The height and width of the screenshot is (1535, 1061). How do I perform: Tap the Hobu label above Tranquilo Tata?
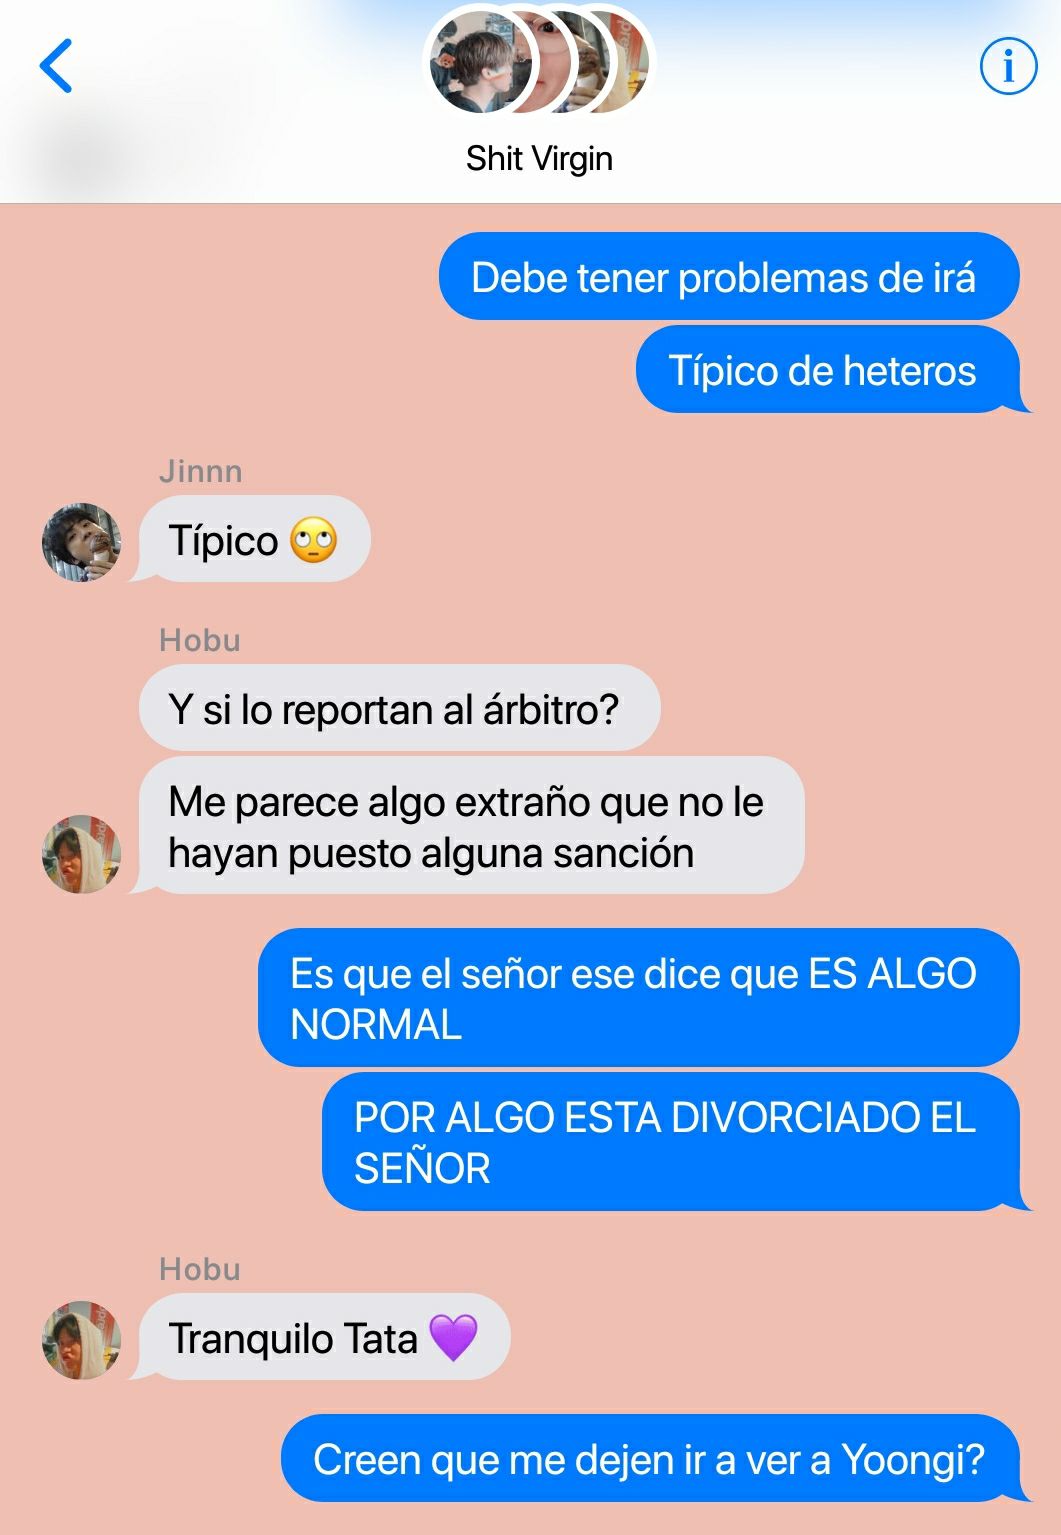pos(200,1269)
